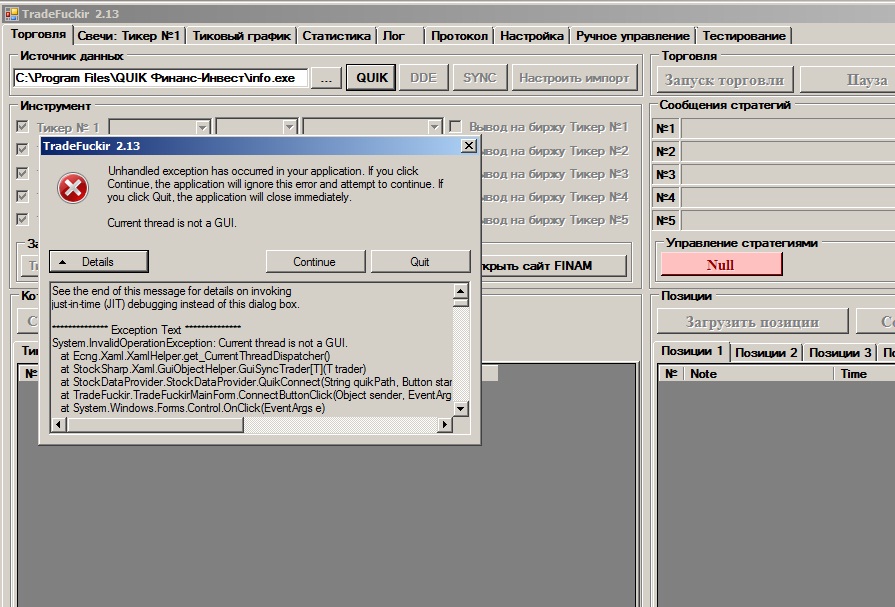Open the Тиковый график tab

coord(242,36)
